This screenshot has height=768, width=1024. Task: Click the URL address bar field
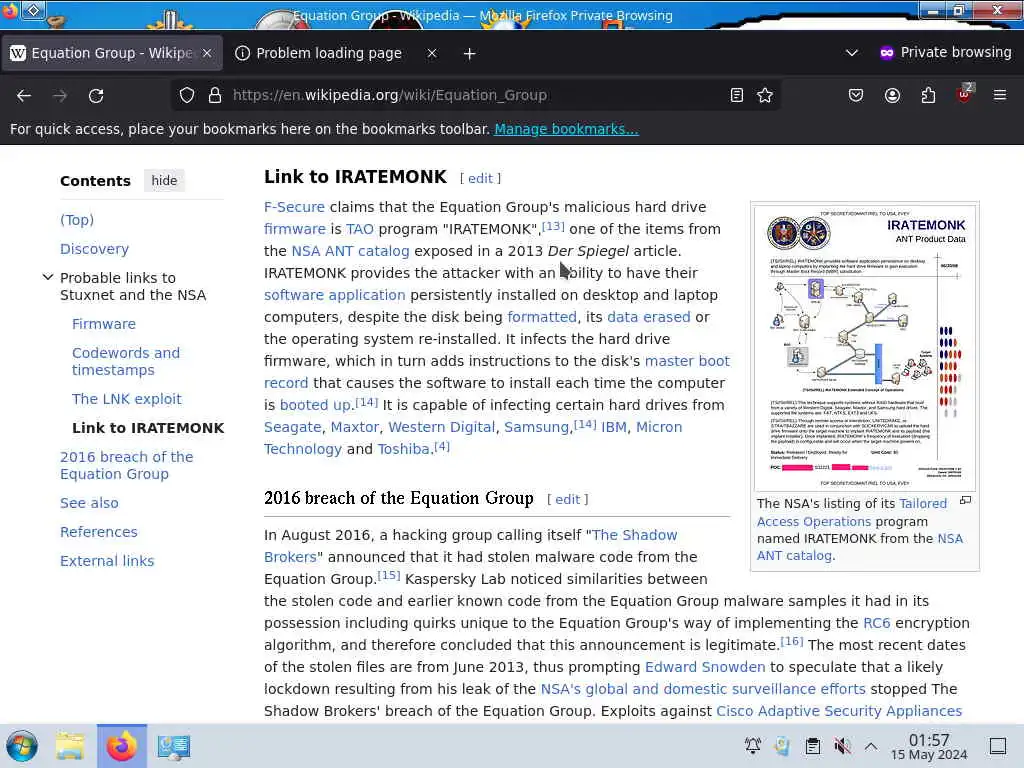(477, 95)
